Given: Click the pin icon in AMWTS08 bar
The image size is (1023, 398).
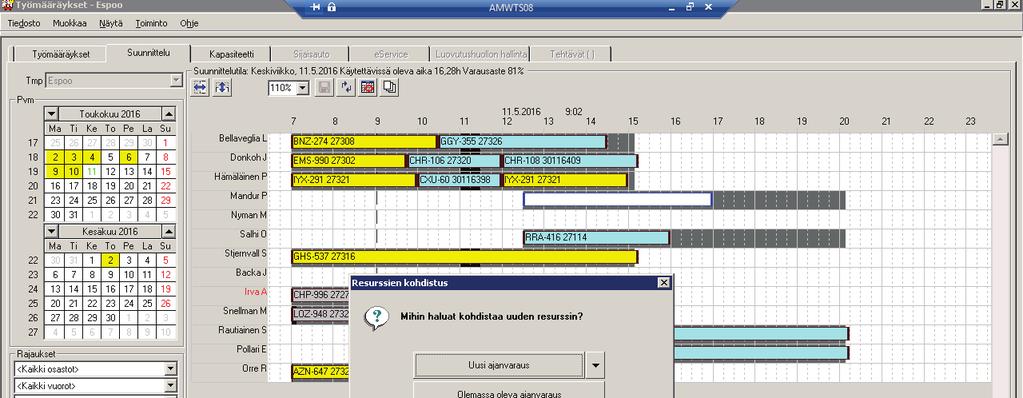Looking at the screenshot, I should pos(316,7).
